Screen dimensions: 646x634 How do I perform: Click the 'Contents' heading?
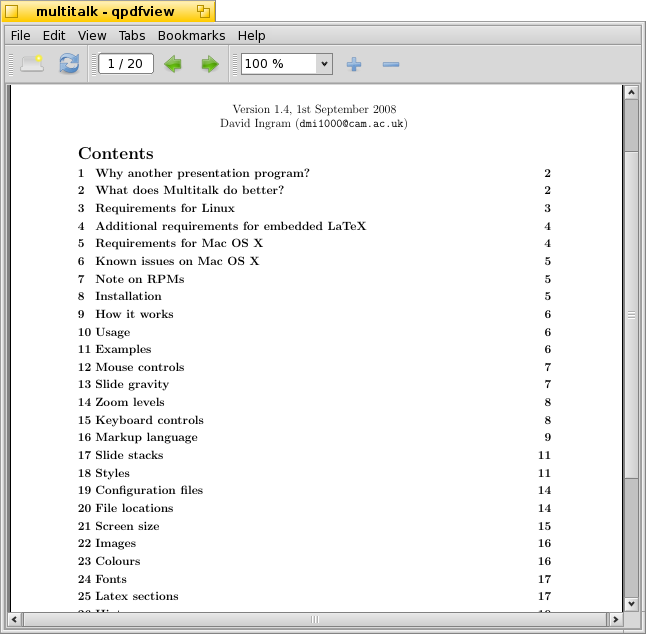(x=116, y=153)
